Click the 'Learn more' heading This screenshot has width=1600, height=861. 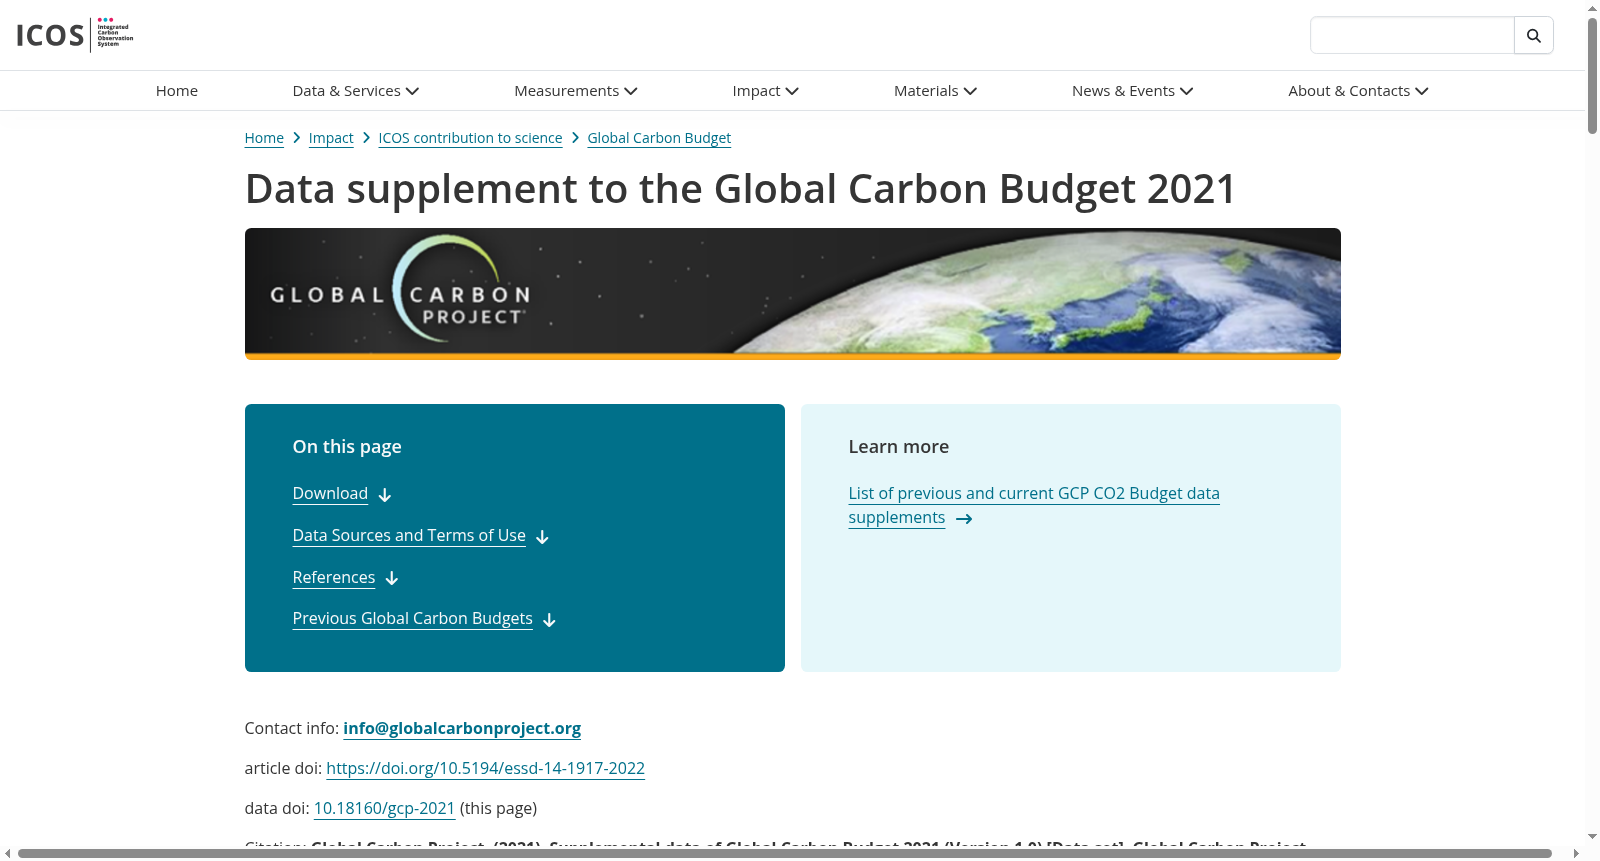tap(899, 447)
